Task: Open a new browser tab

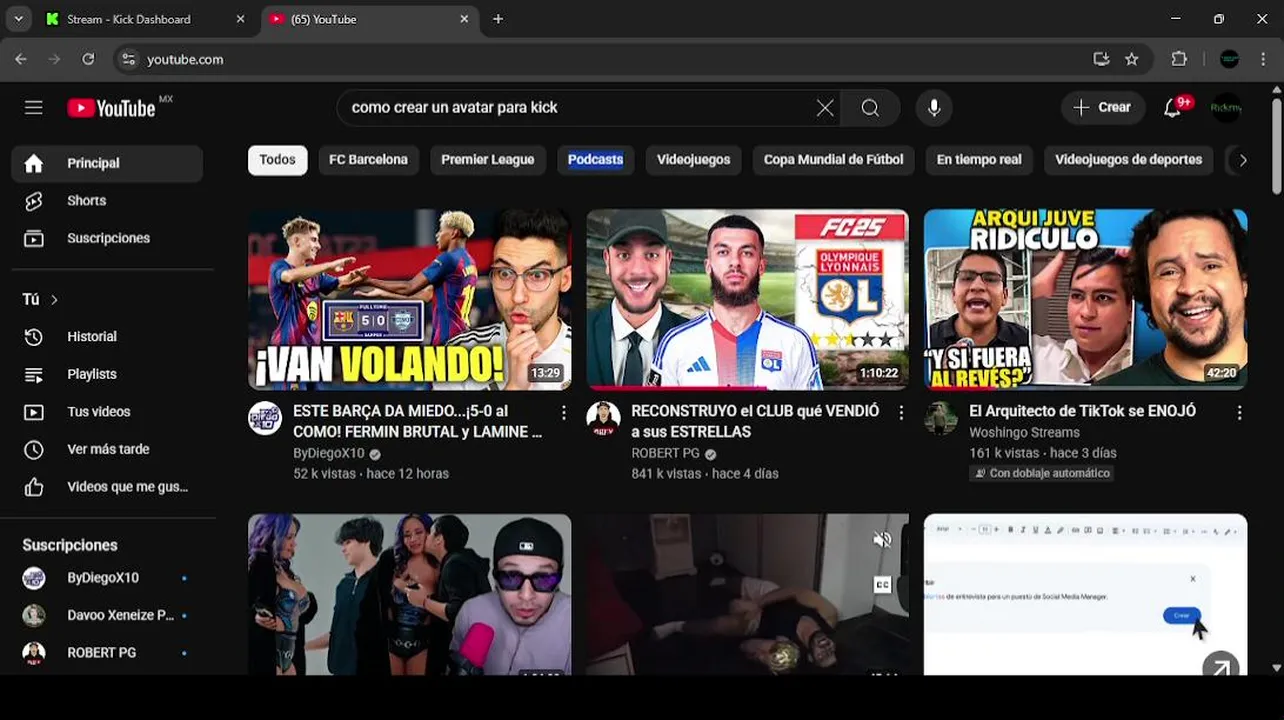Action: [x=498, y=19]
